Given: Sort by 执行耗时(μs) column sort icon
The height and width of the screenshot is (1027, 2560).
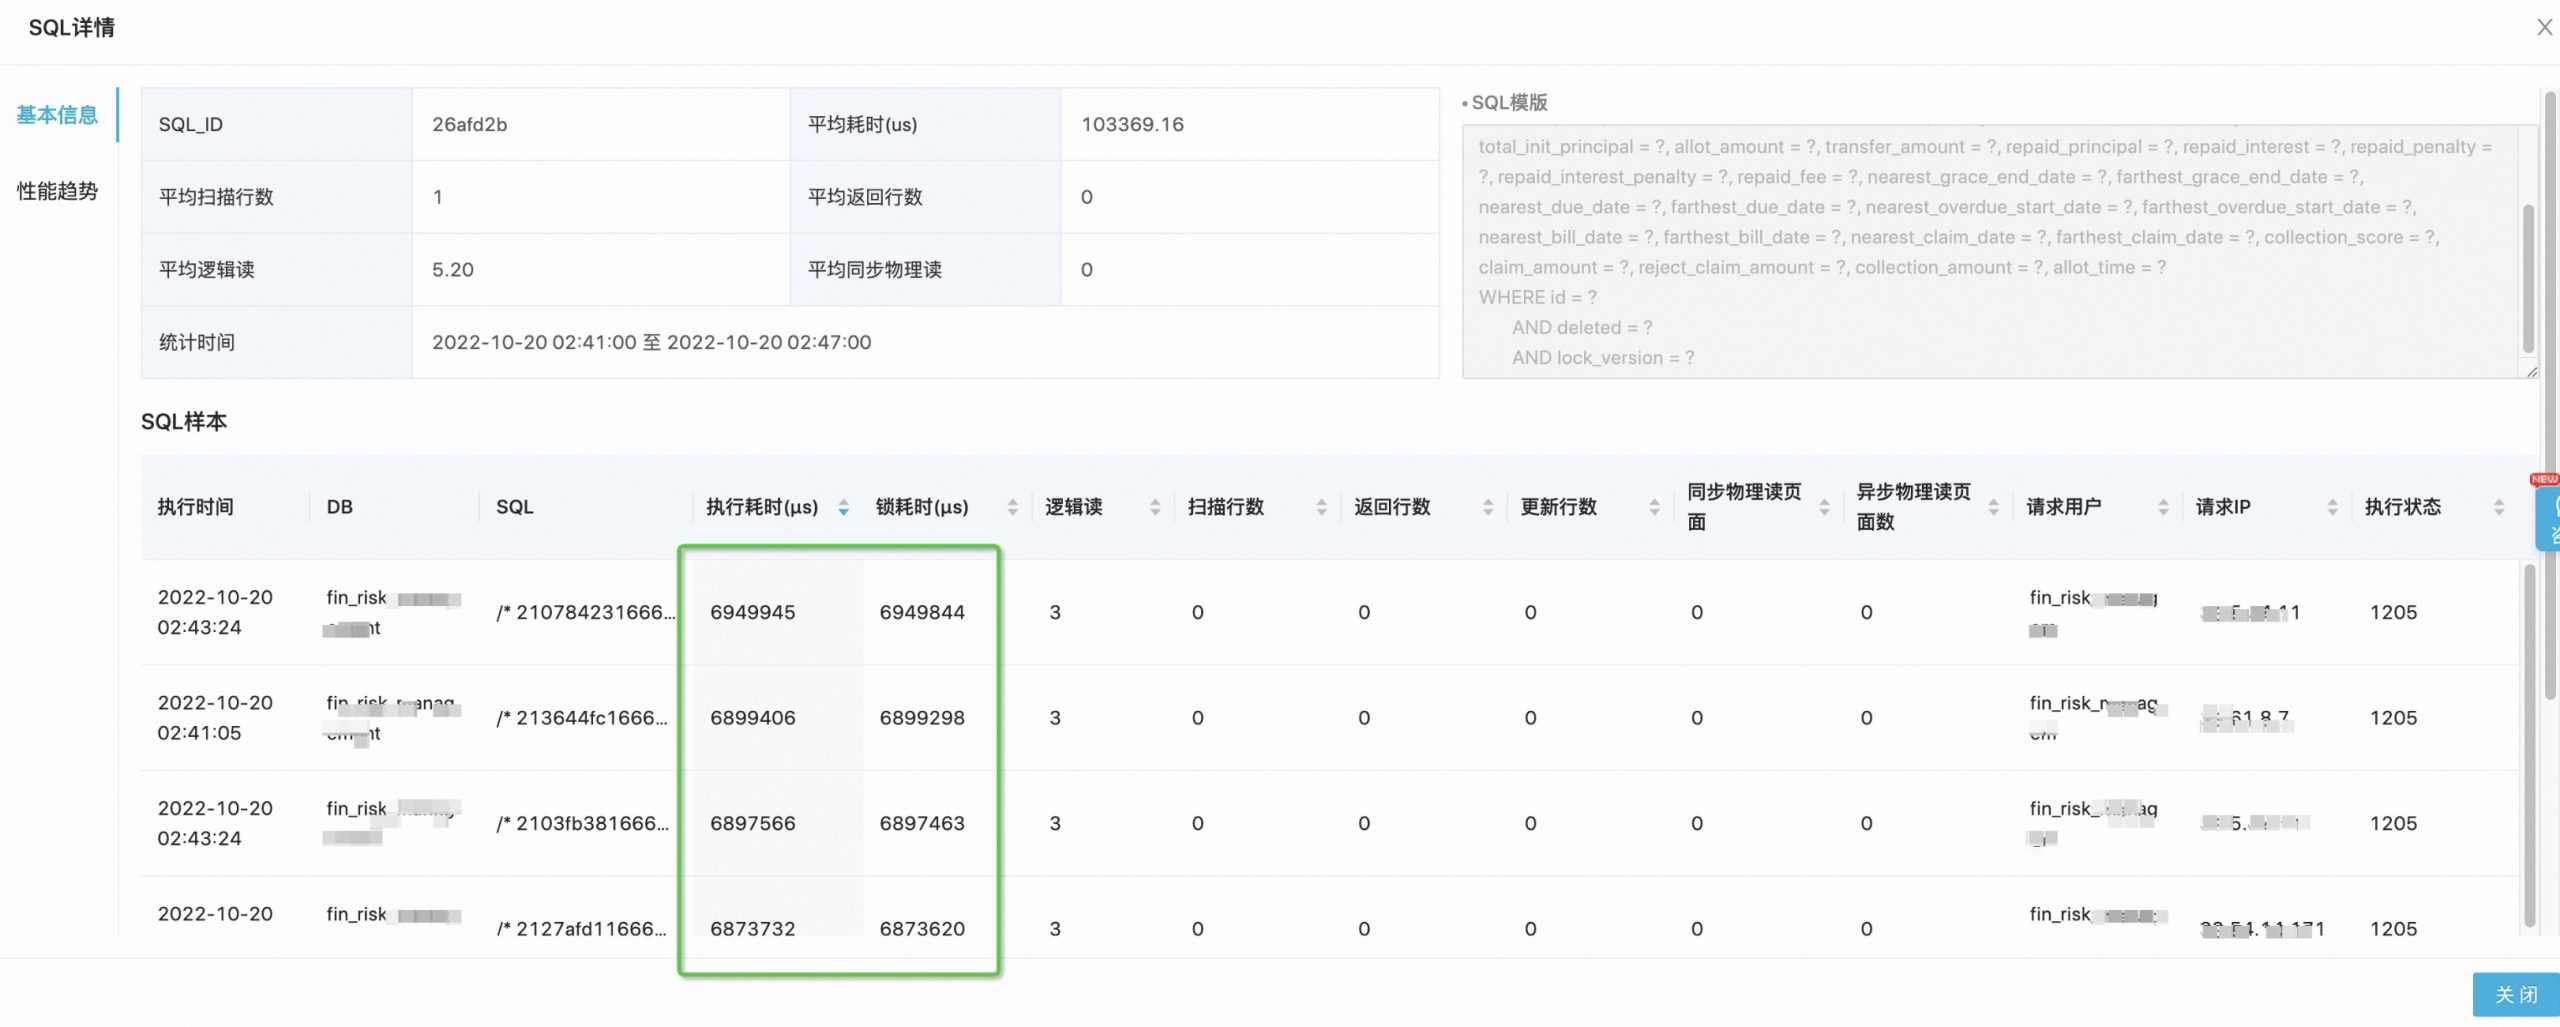Looking at the screenshot, I should coord(843,507).
